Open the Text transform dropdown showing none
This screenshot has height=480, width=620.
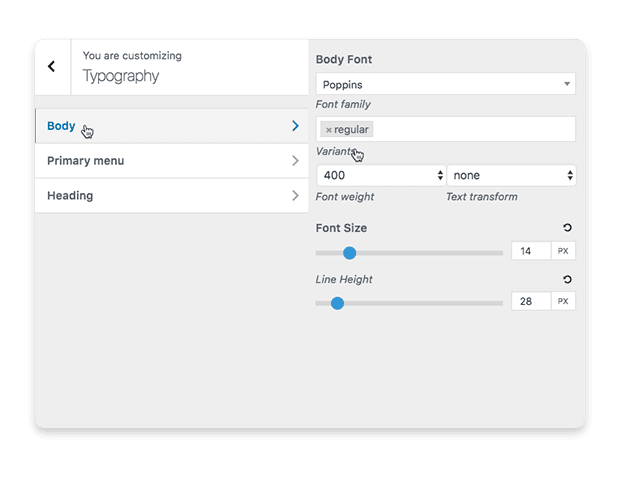click(511, 175)
